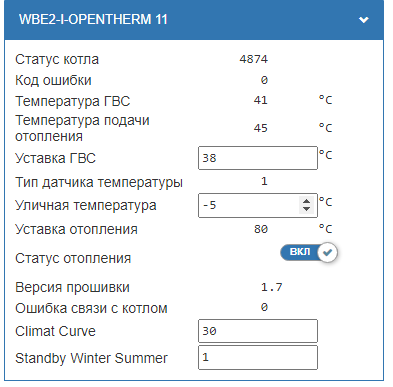The width and height of the screenshot is (393, 387).
Task: Click the °C unit beside Уставка ГВС
Action: point(325,155)
